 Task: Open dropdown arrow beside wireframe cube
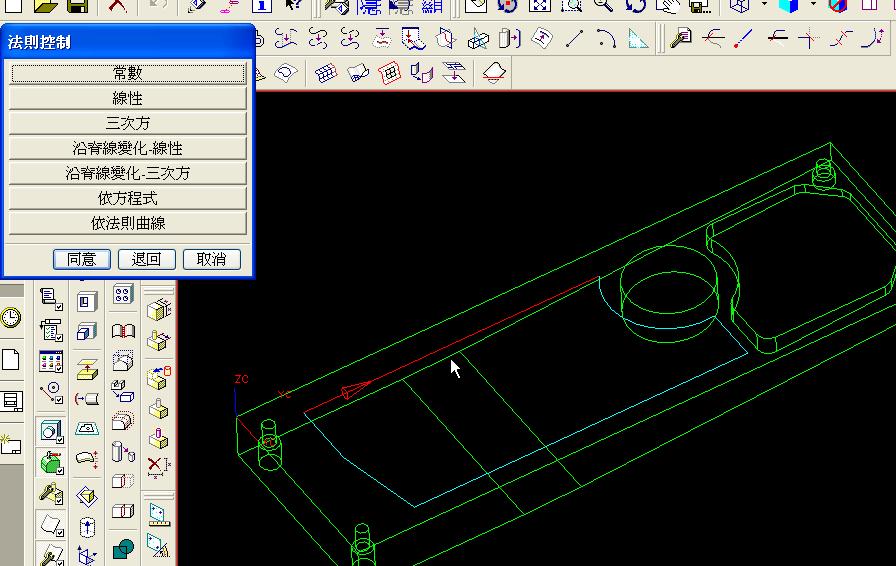tap(765, 5)
